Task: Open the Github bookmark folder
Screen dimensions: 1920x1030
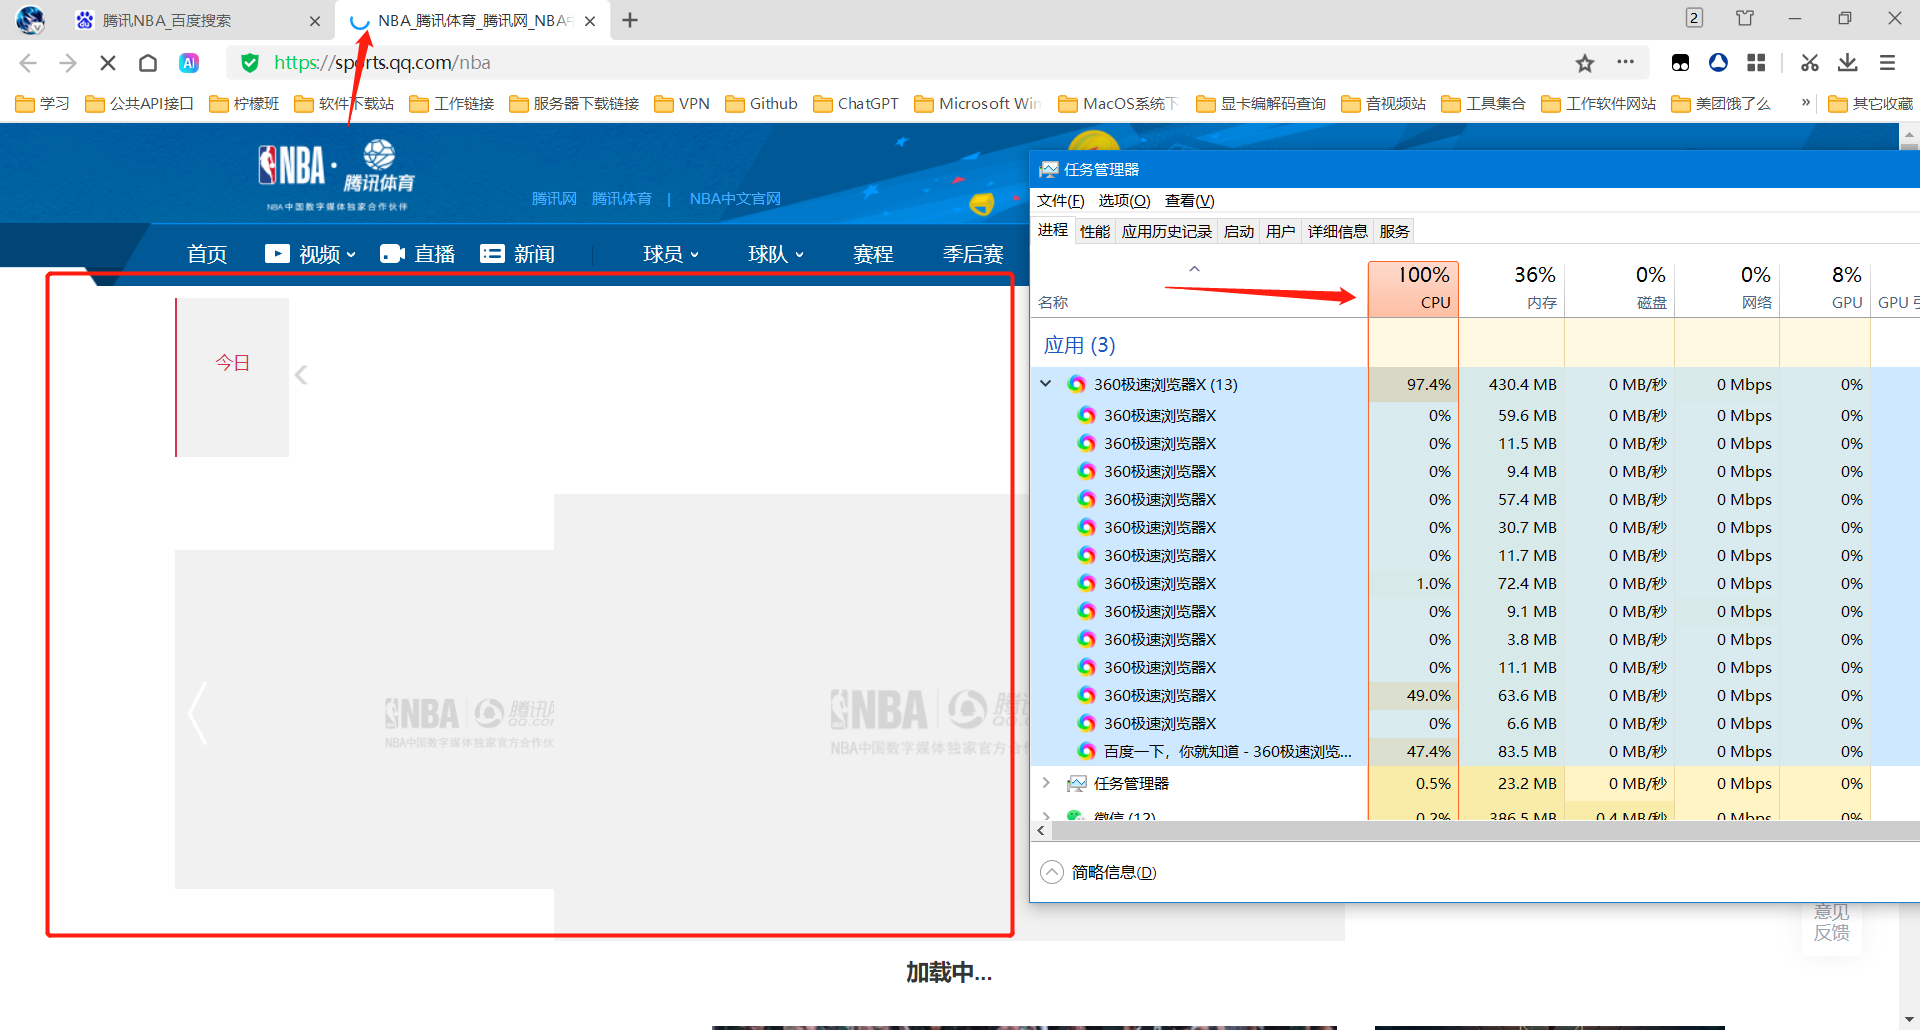Action: tap(761, 104)
